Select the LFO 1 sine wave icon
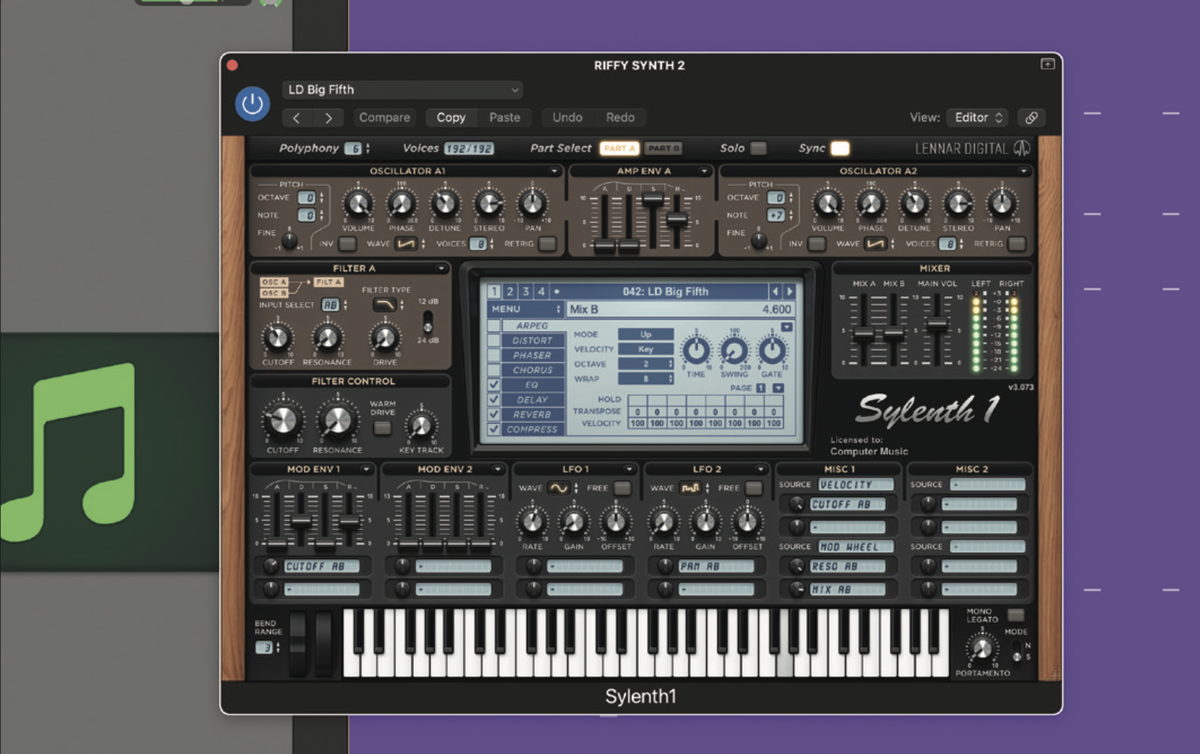The height and width of the screenshot is (754, 1200). click(x=558, y=489)
